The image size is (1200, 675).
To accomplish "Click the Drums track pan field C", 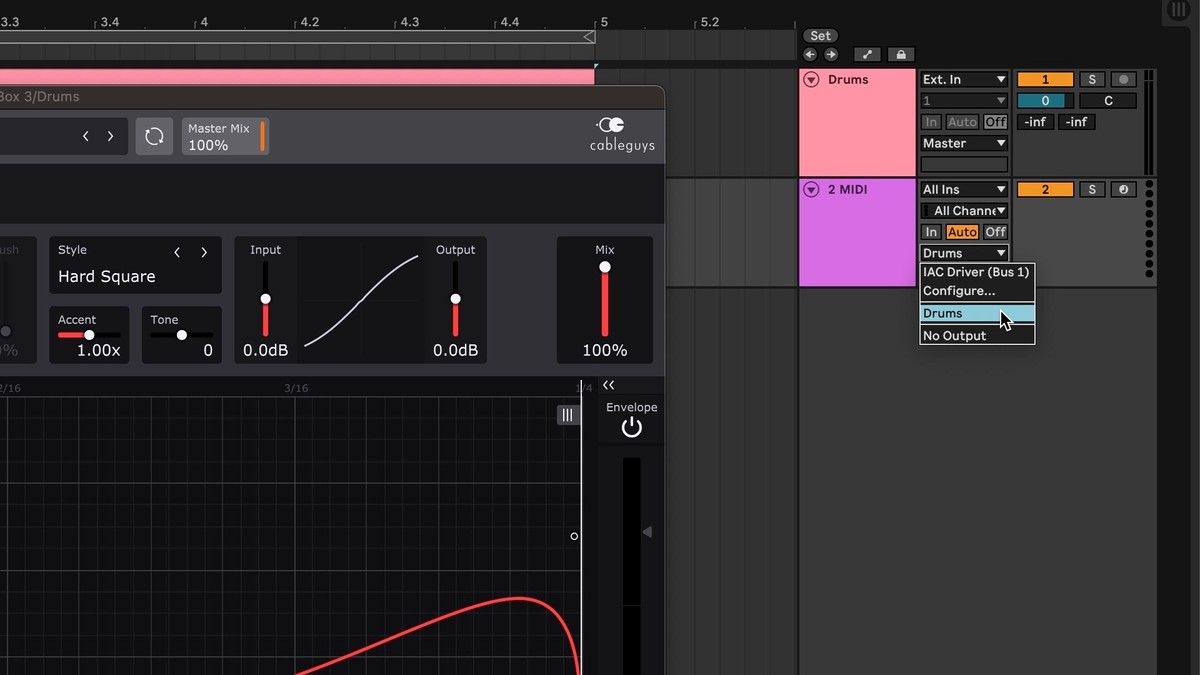I will [1108, 101].
